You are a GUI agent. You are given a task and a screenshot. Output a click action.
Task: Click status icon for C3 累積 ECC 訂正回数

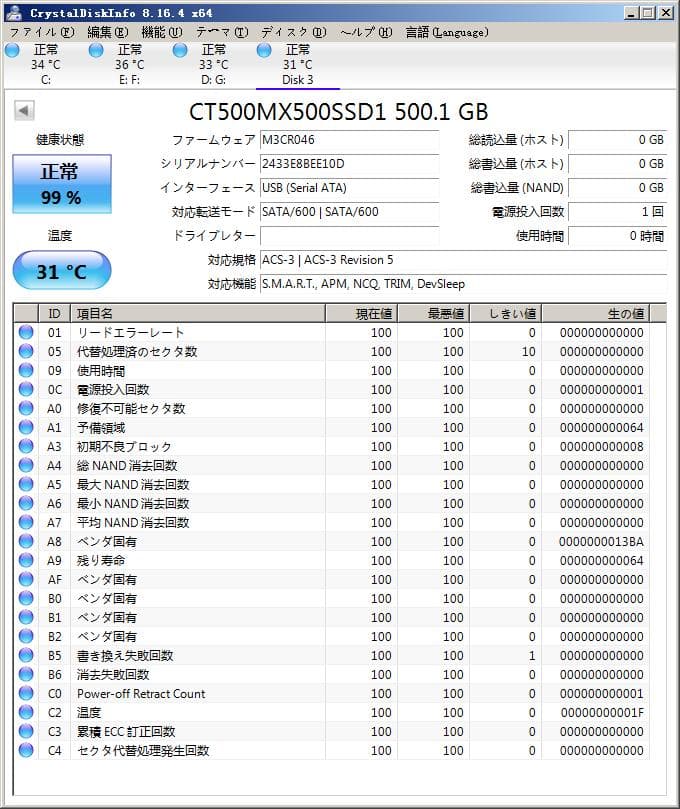(x=26, y=731)
